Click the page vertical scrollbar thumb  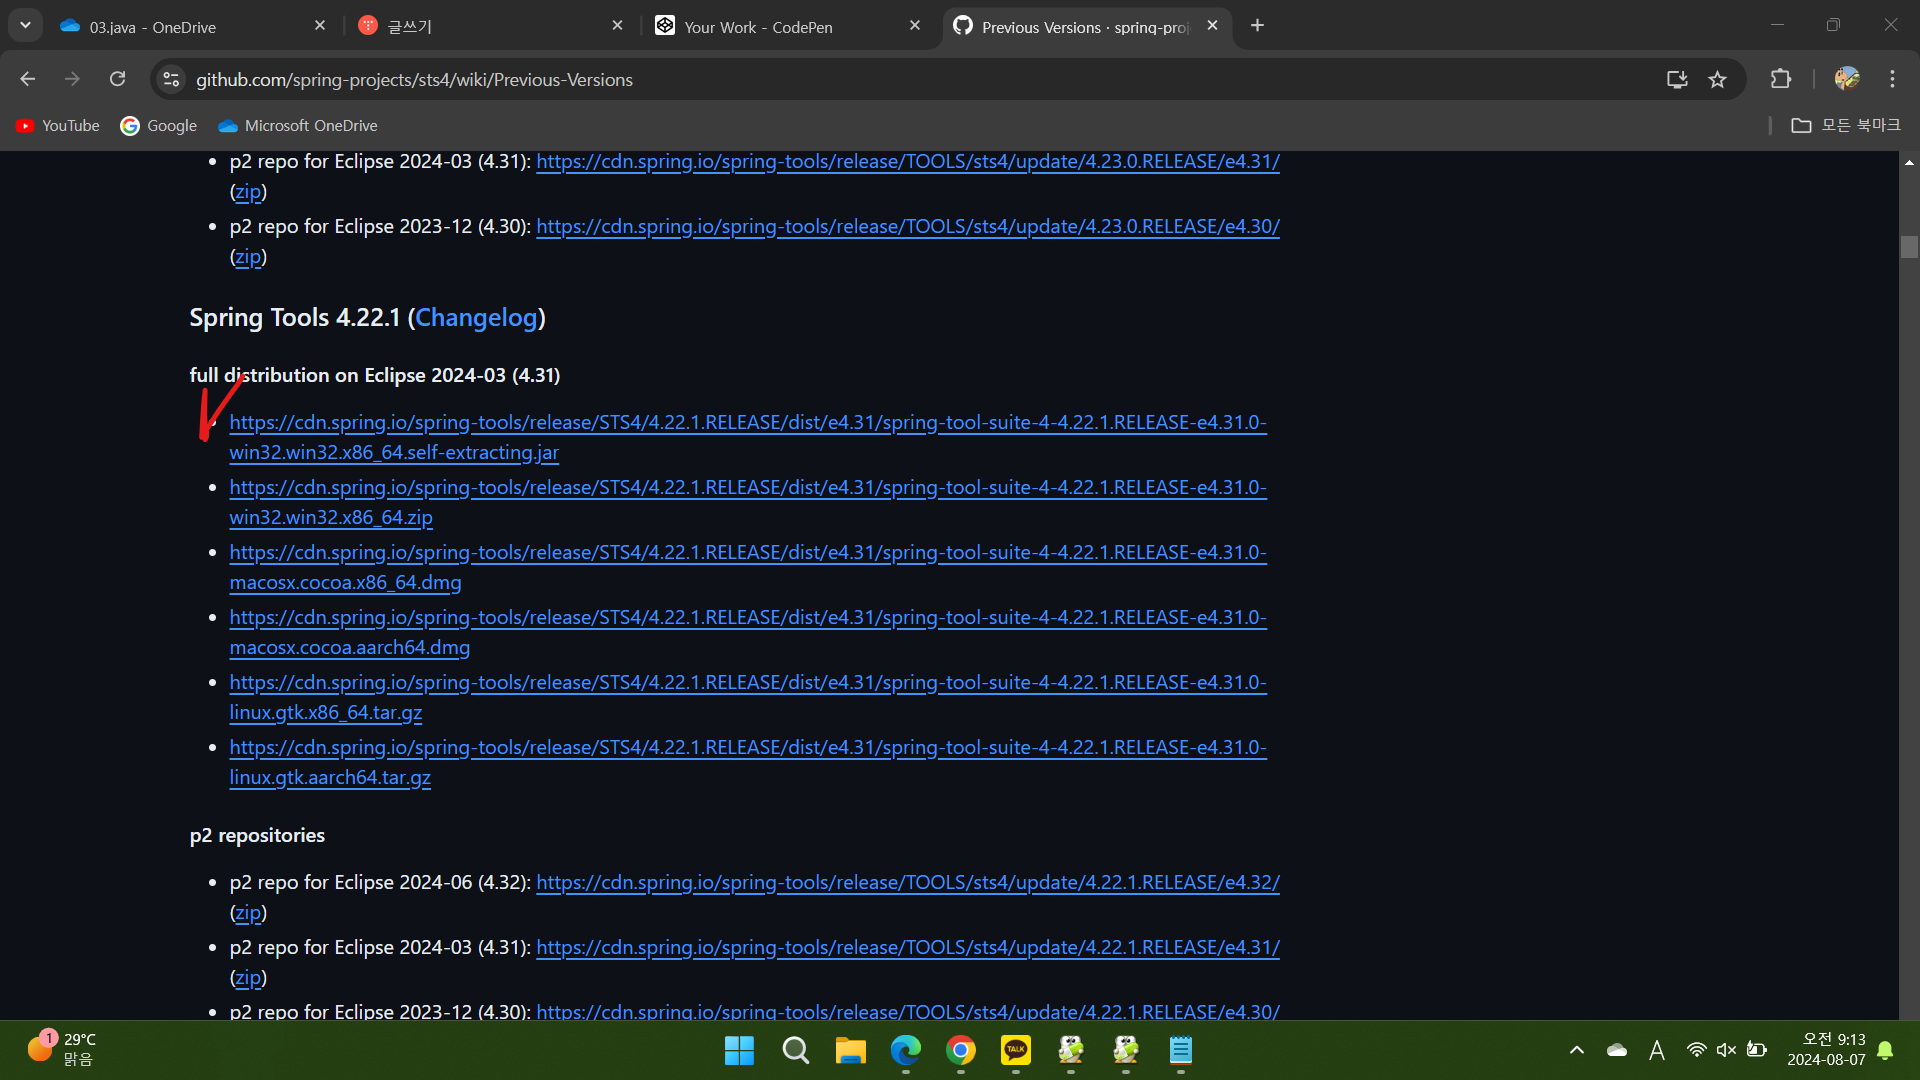point(1909,247)
